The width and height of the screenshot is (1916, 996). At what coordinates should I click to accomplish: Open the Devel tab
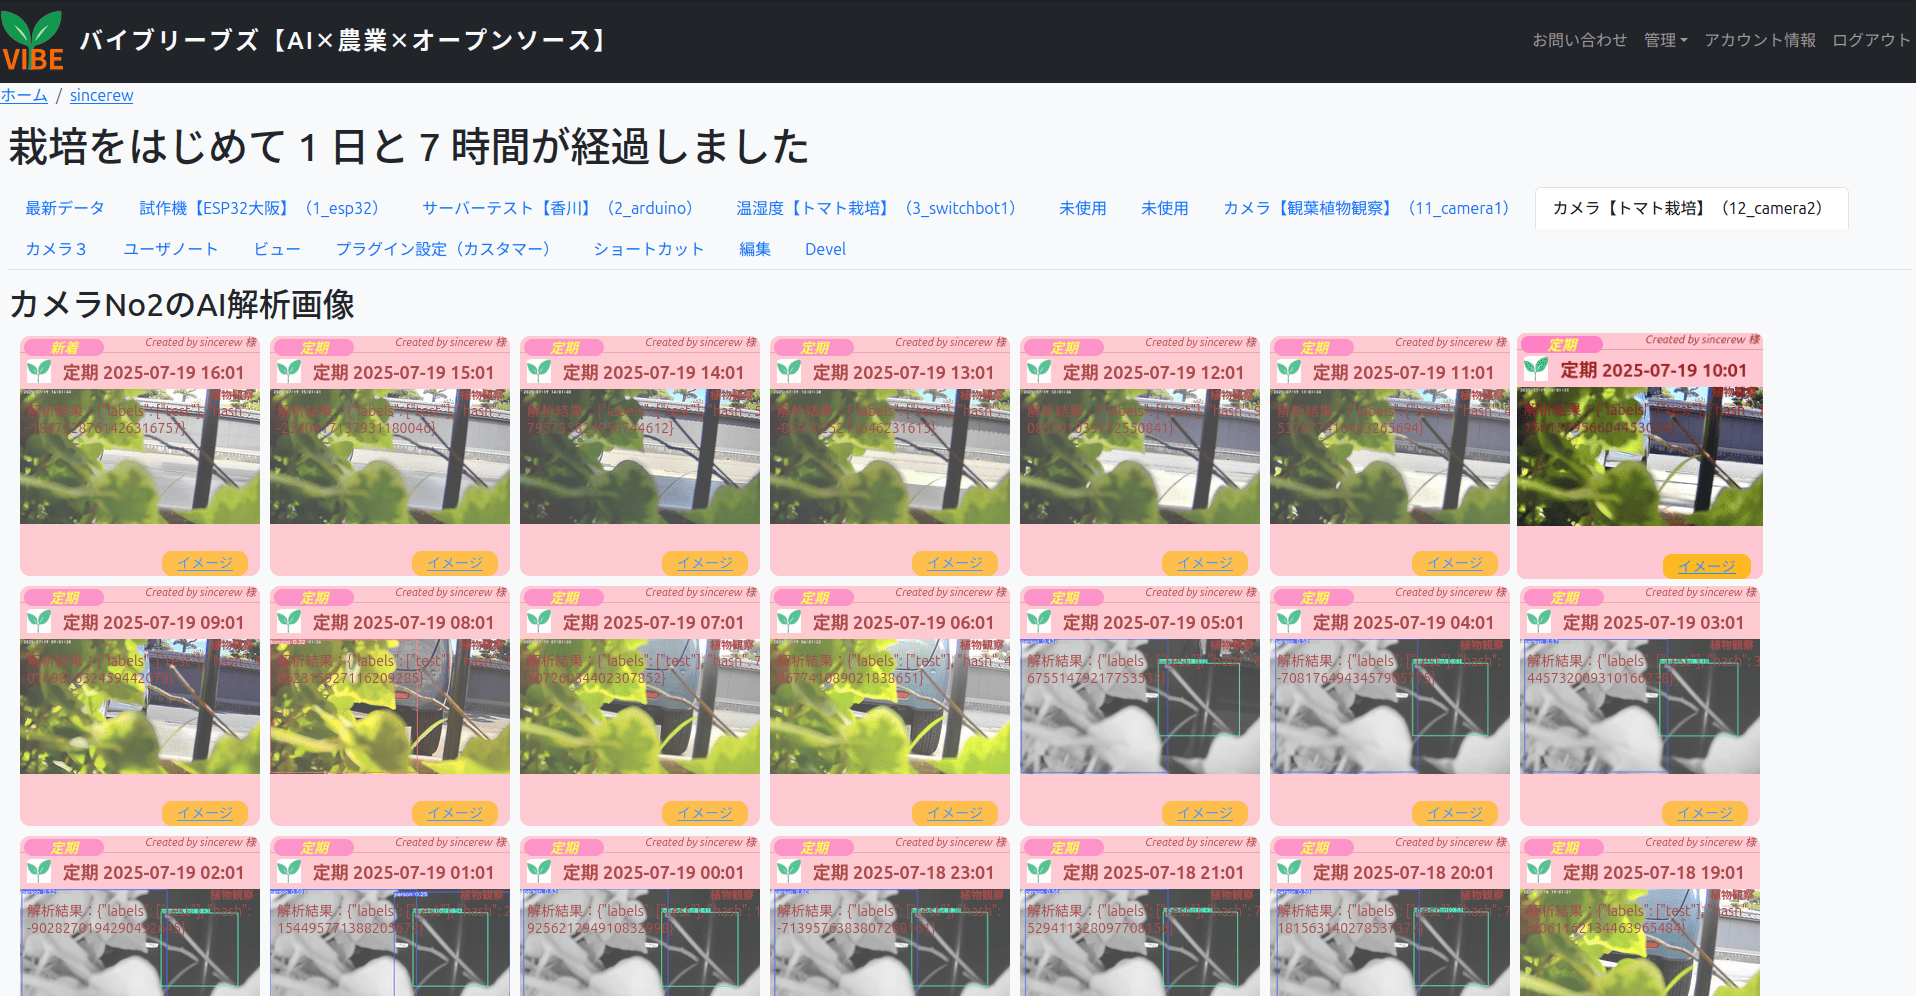coord(825,249)
